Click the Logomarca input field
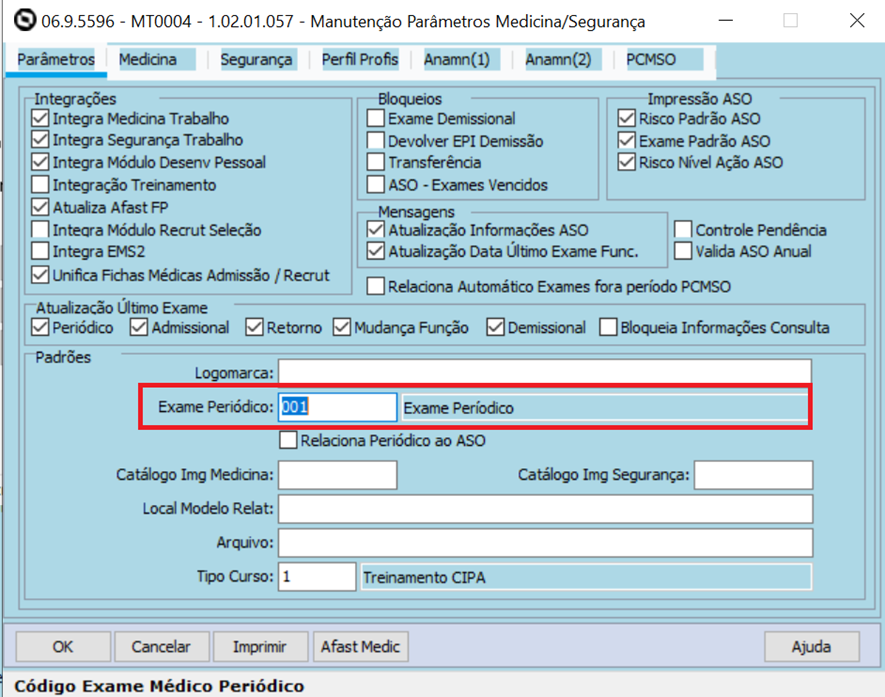885x697 pixels. click(545, 372)
